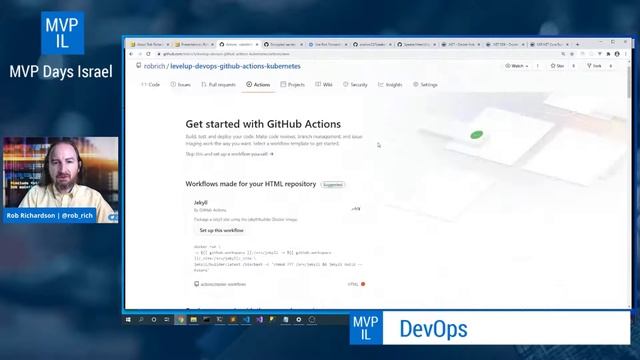The height and width of the screenshot is (360, 640).
Task: View the Insights tab
Action: coord(390,84)
